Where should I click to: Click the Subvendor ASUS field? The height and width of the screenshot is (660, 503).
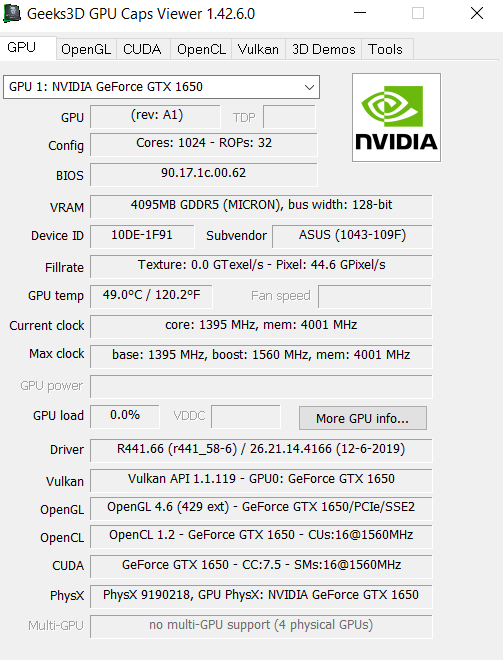[352, 236]
